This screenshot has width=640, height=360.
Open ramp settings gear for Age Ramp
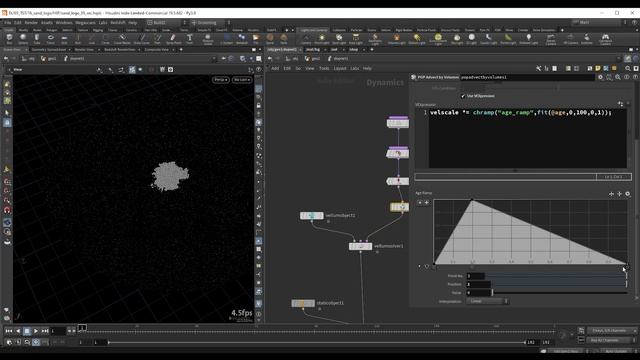tap(628, 194)
